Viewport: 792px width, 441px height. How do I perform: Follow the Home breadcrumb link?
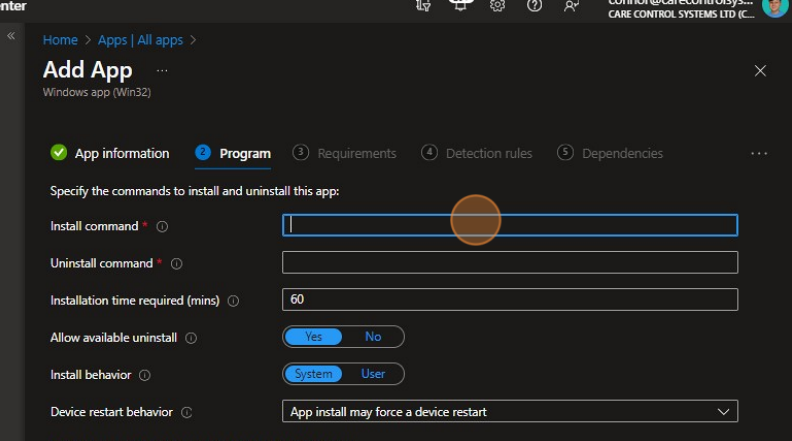(60, 40)
